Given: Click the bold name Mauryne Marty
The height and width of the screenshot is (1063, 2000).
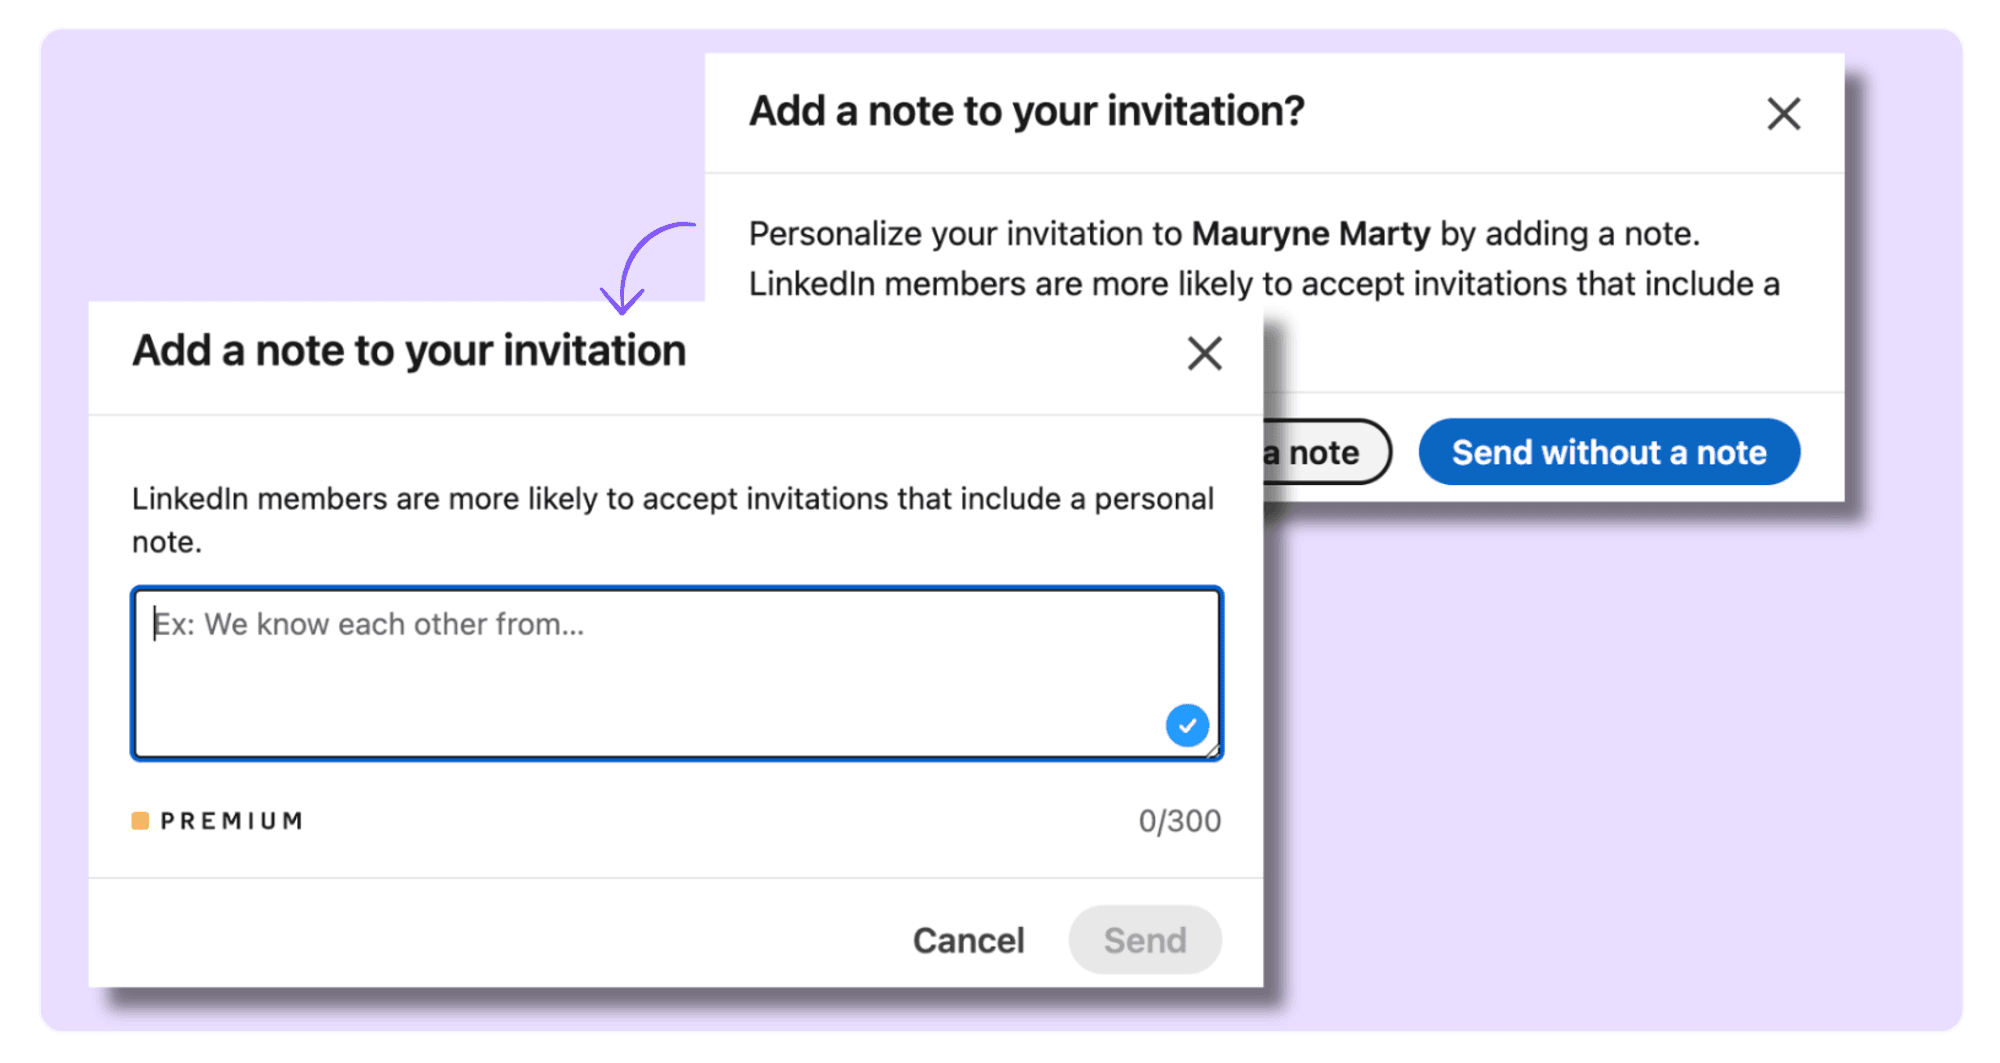Looking at the screenshot, I should (x=1311, y=234).
